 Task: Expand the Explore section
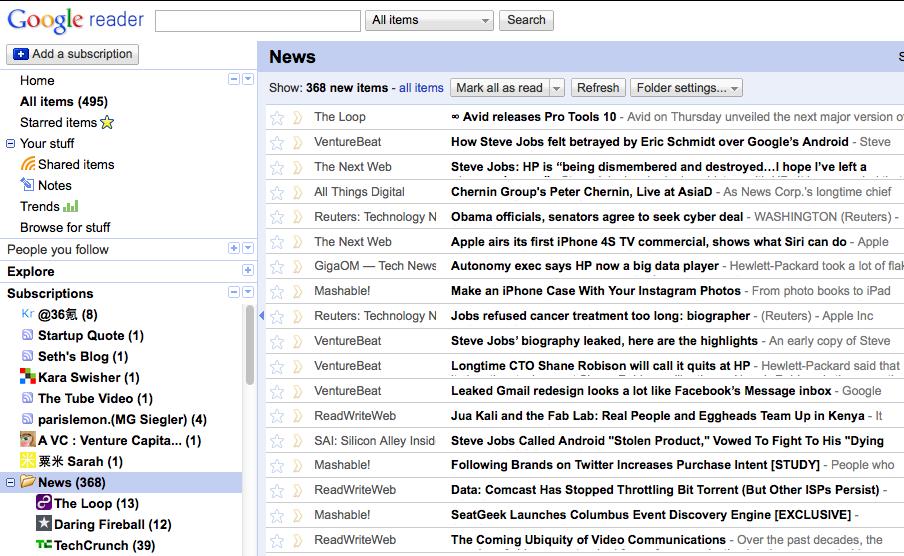coord(247,270)
